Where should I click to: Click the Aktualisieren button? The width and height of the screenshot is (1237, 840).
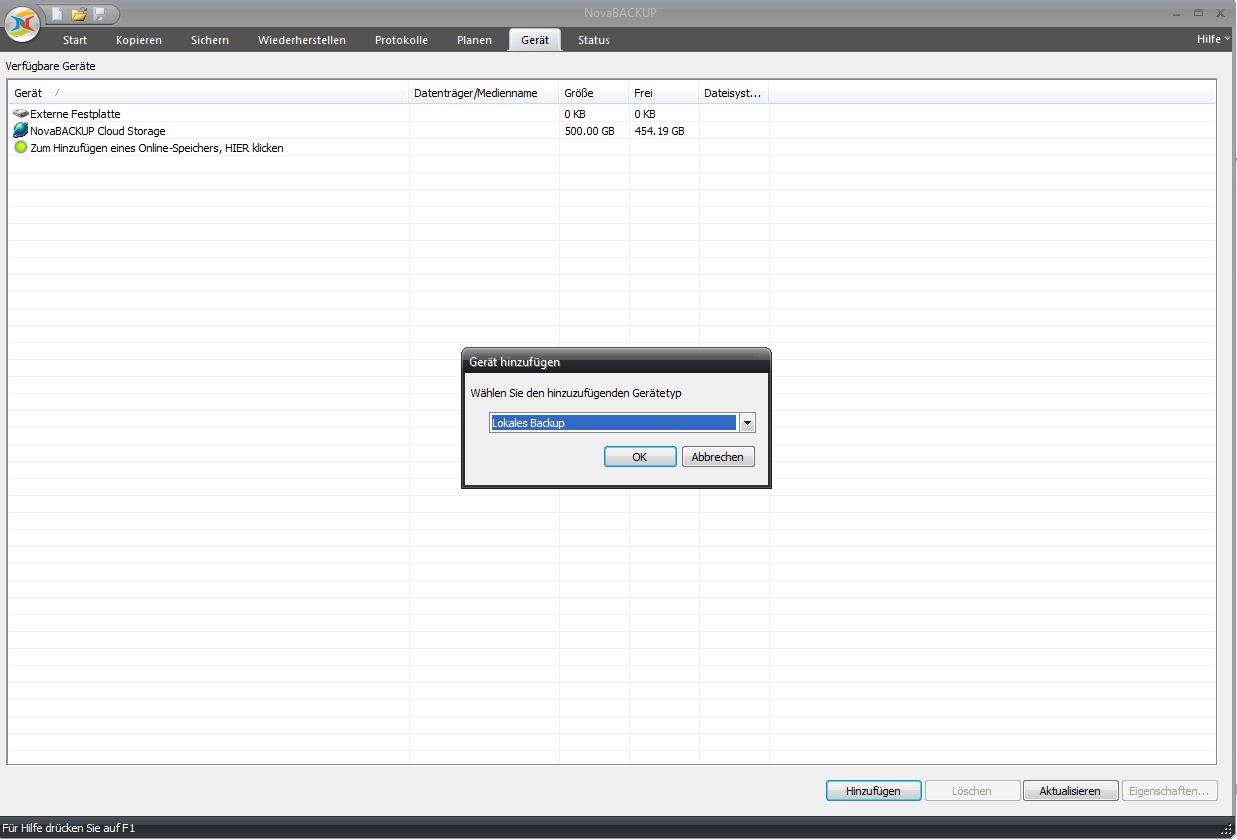[x=1070, y=791]
